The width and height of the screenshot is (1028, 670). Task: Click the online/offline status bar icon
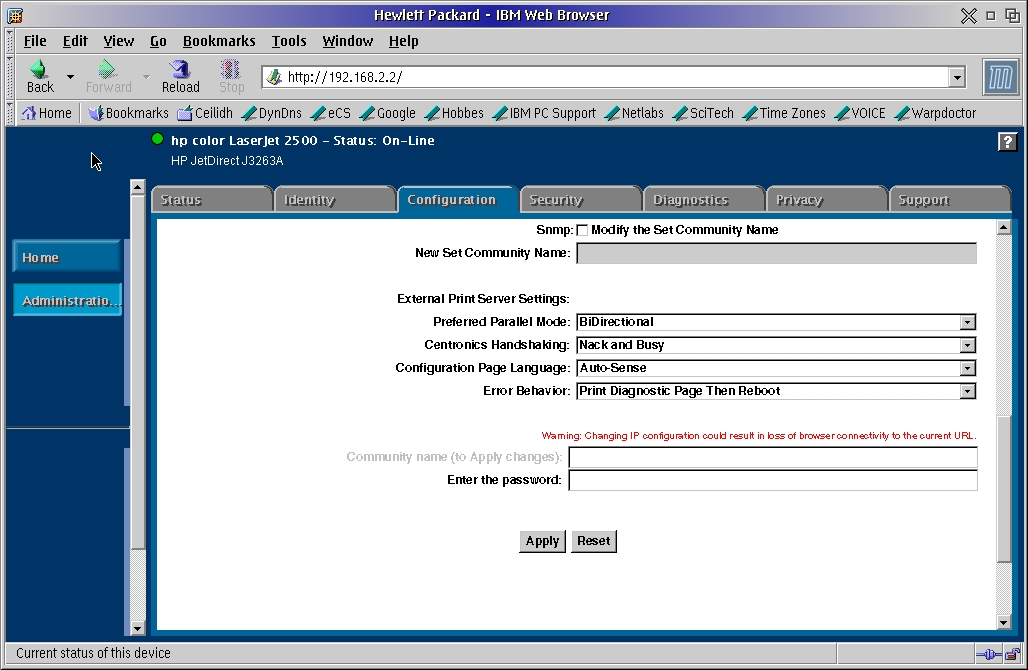(988, 654)
